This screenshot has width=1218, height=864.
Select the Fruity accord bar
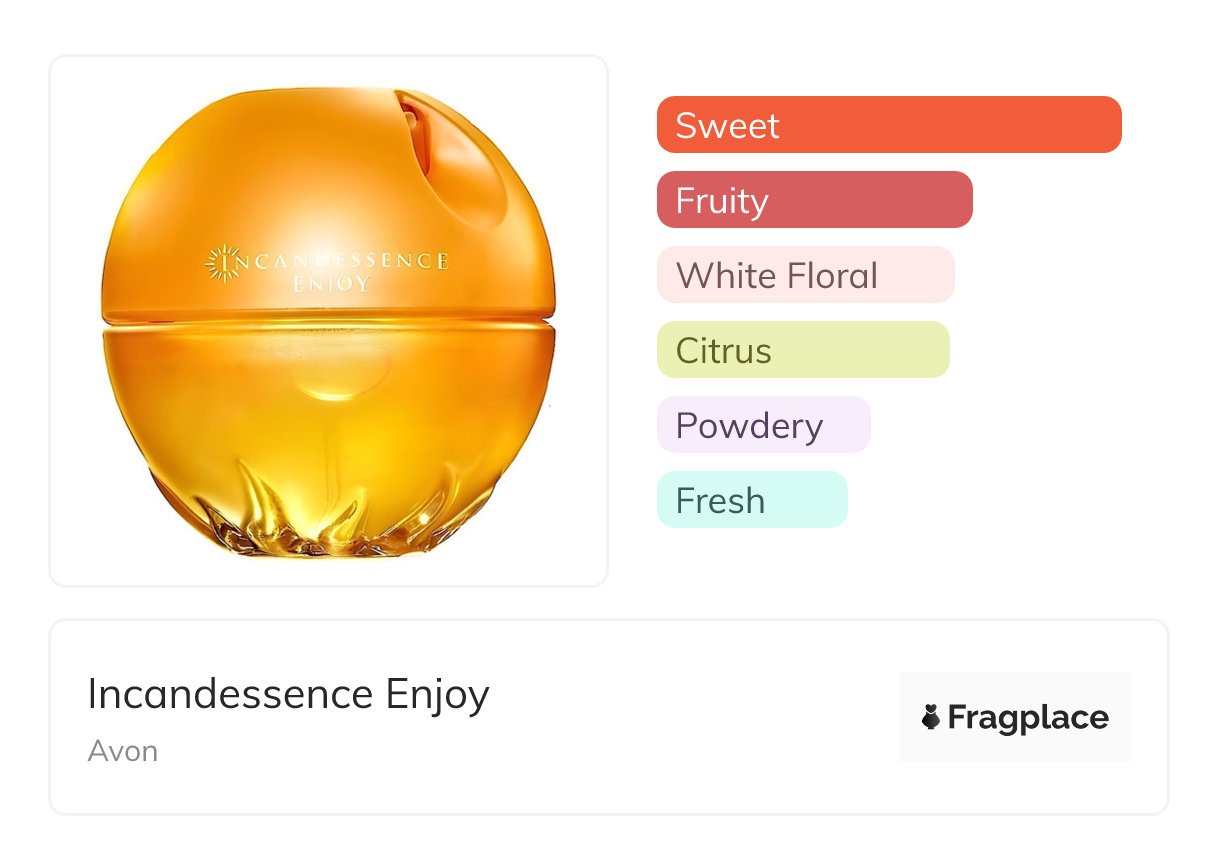[x=815, y=200]
